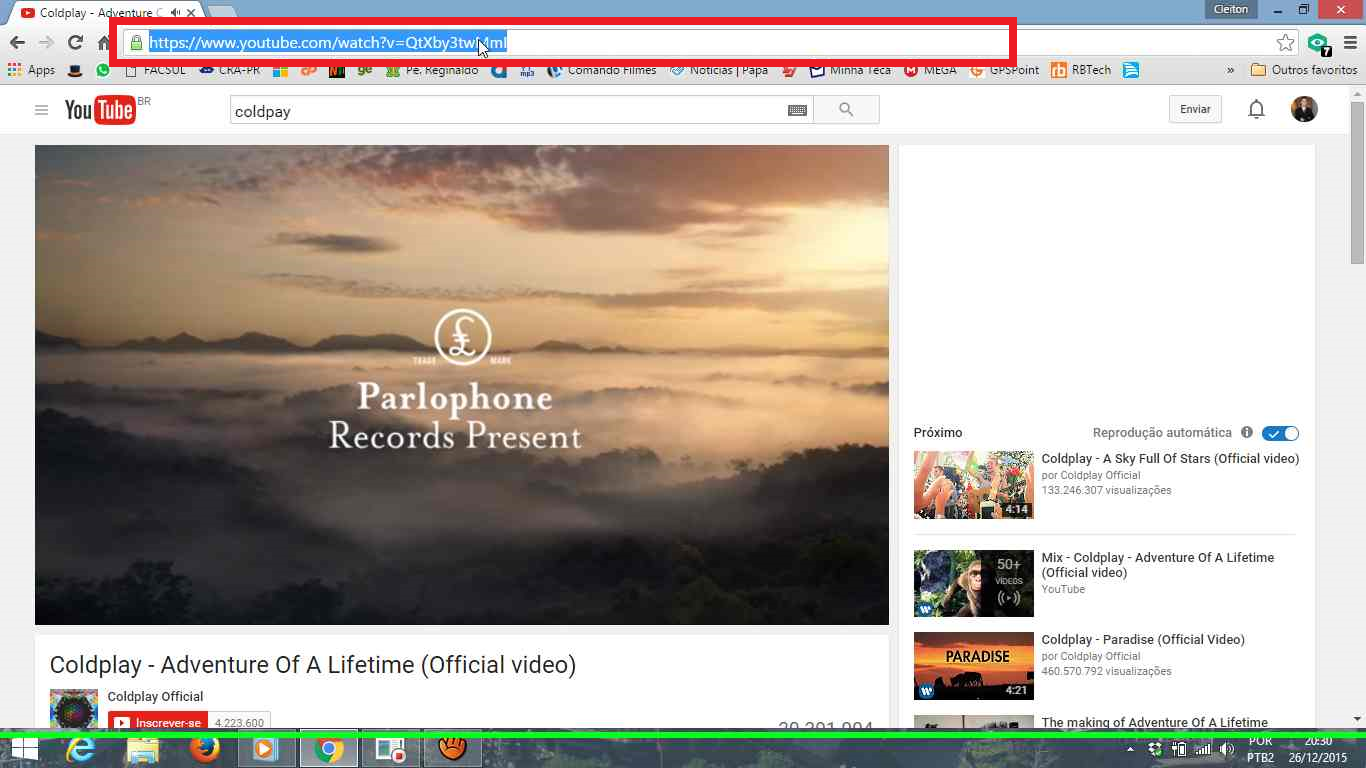Open the Pe. Reginaldo bookmark
This screenshot has height=768, width=1366.
coord(432,70)
